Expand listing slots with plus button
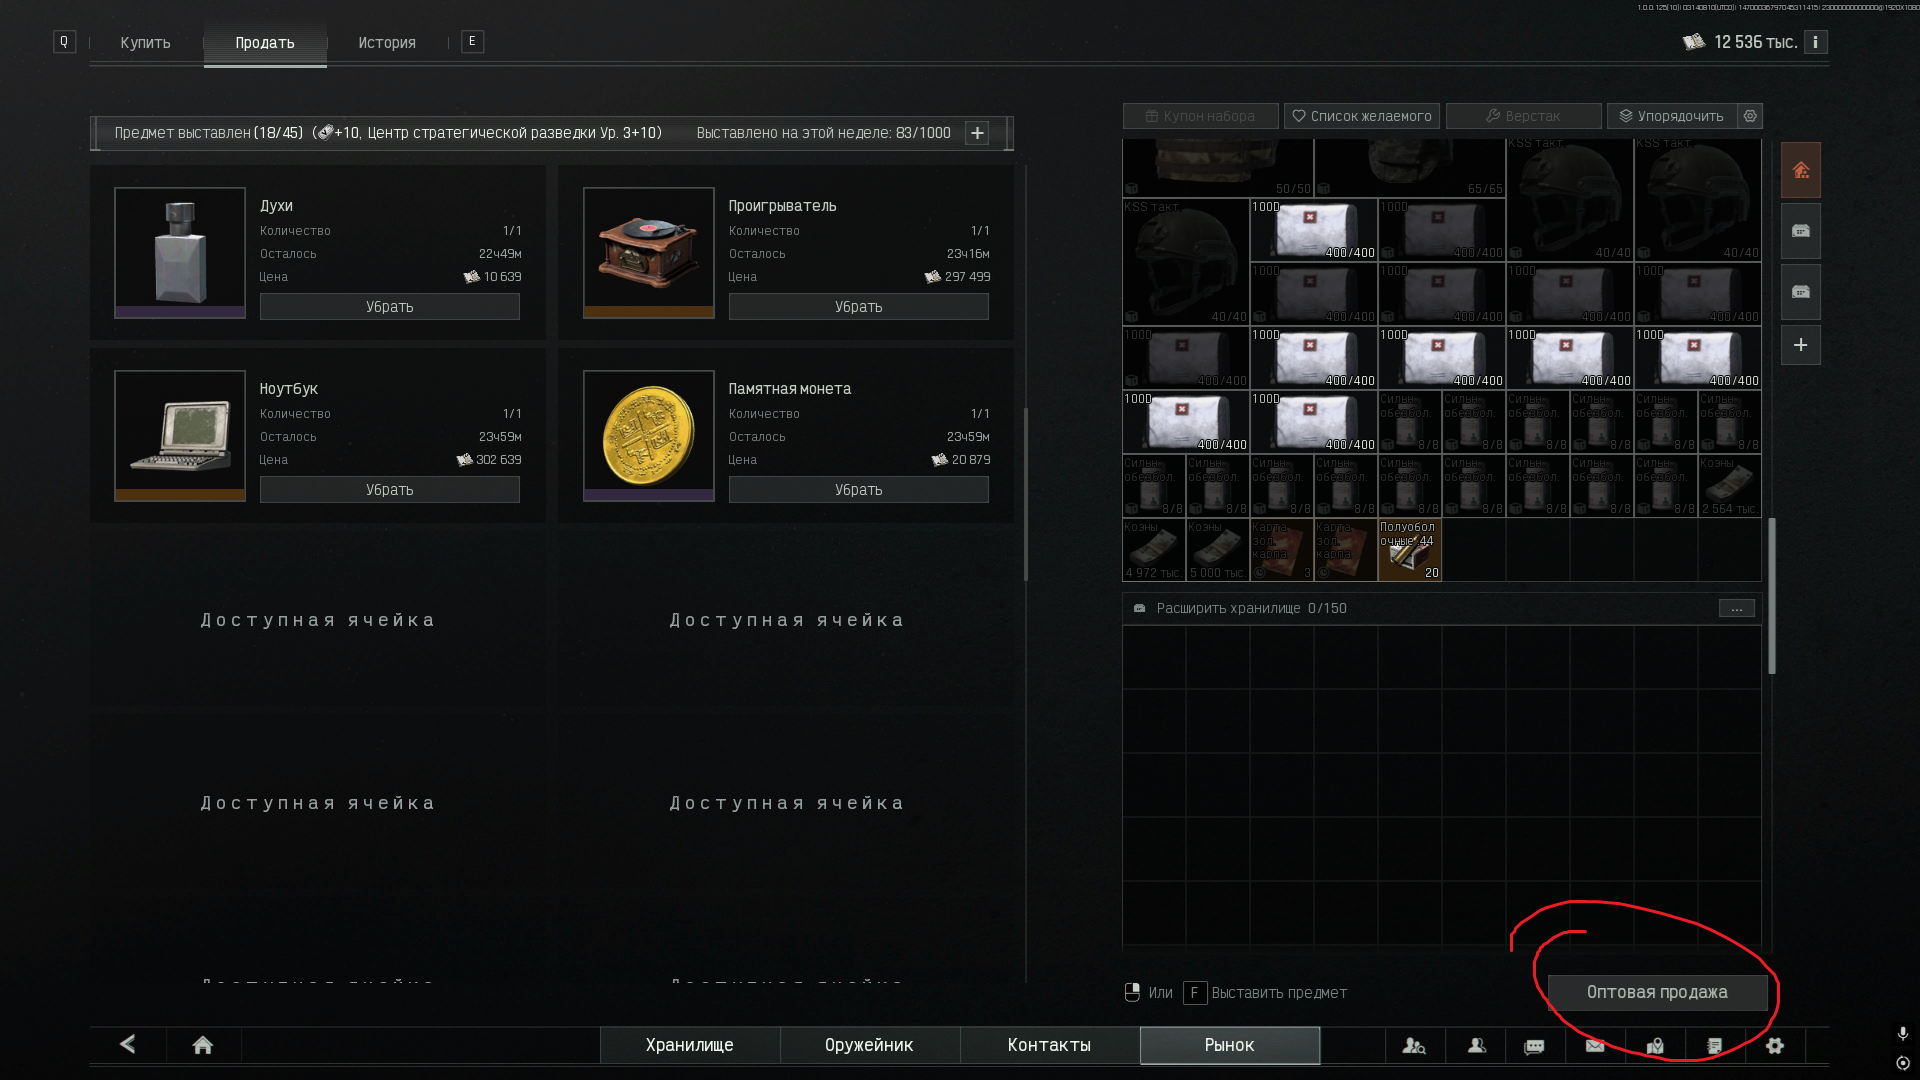 pos(977,133)
